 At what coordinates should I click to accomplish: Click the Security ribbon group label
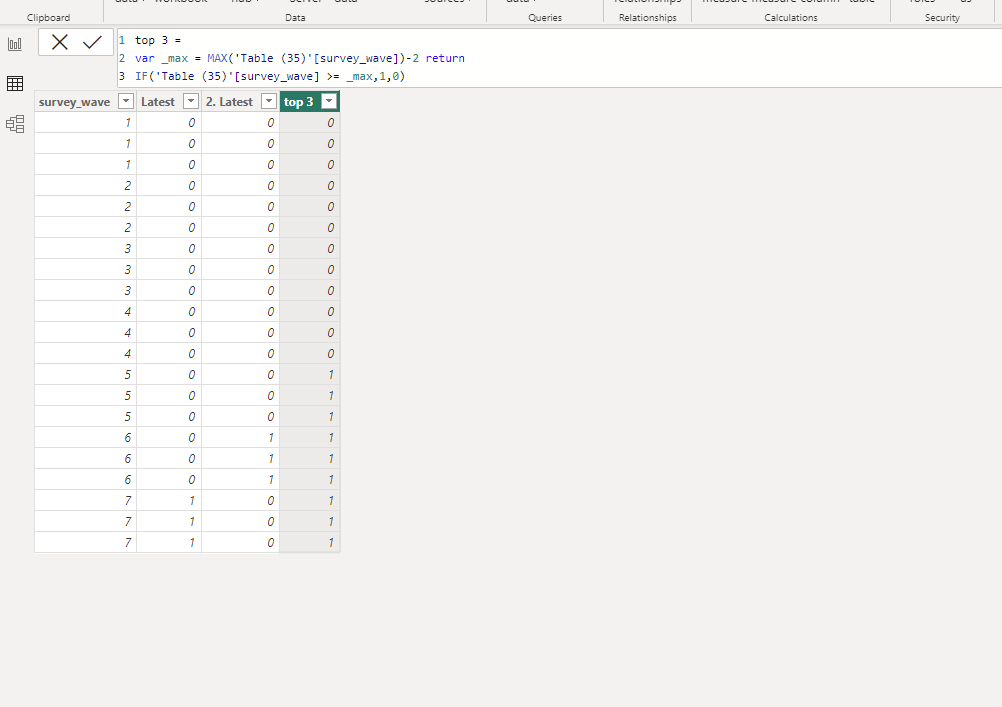(942, 18)
